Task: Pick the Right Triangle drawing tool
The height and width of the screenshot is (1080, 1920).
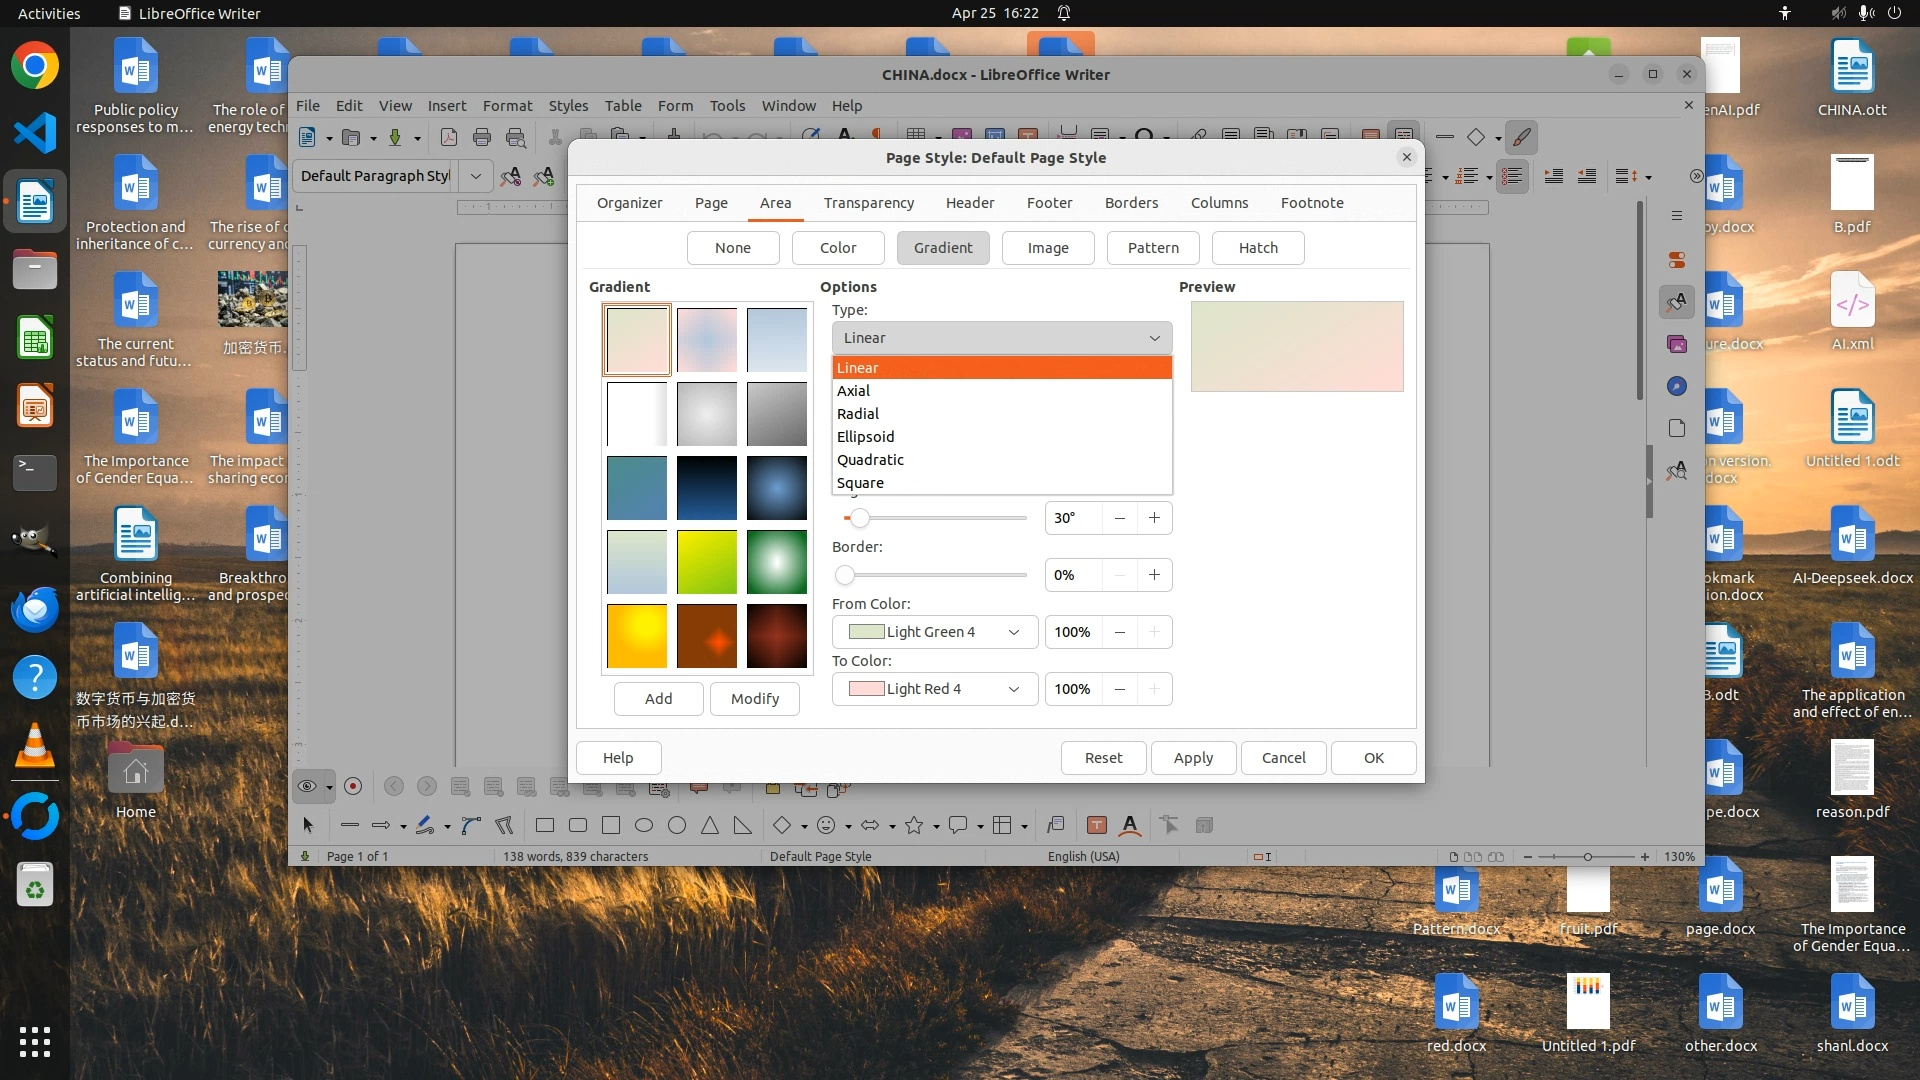Action: 742,825
